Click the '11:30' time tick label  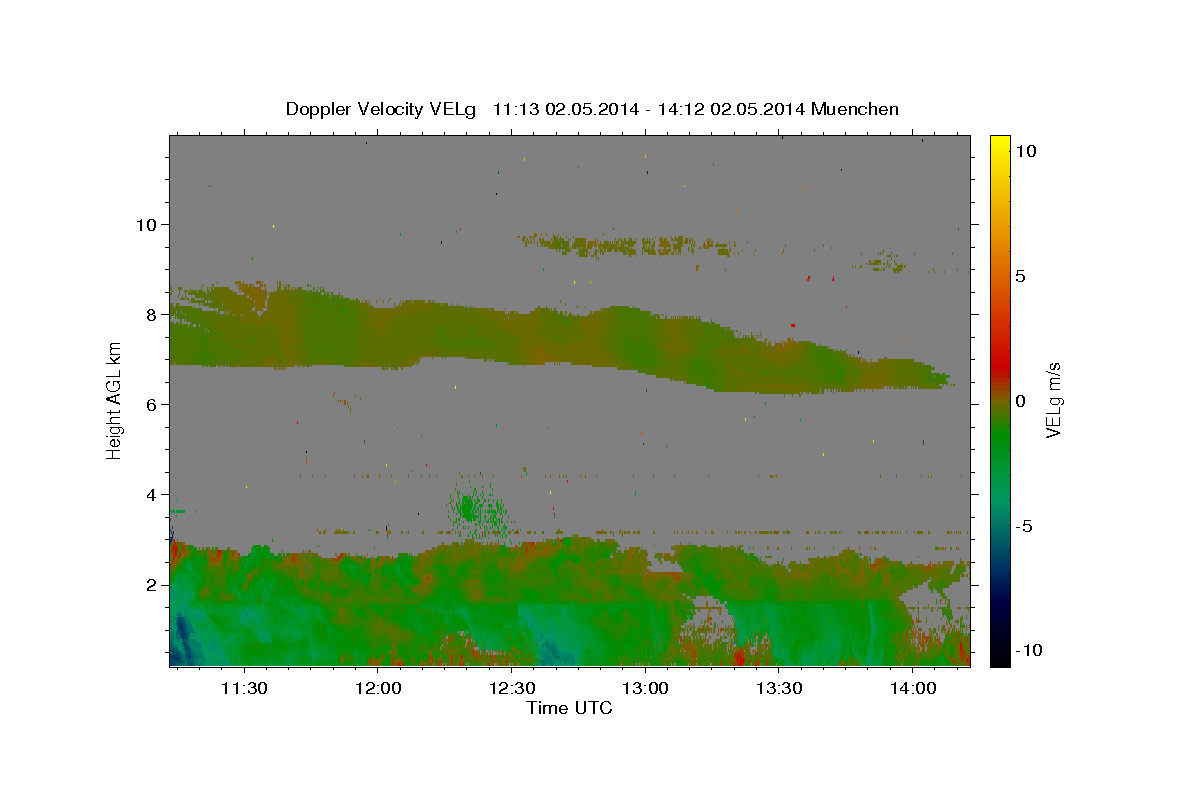coord(244,688)
